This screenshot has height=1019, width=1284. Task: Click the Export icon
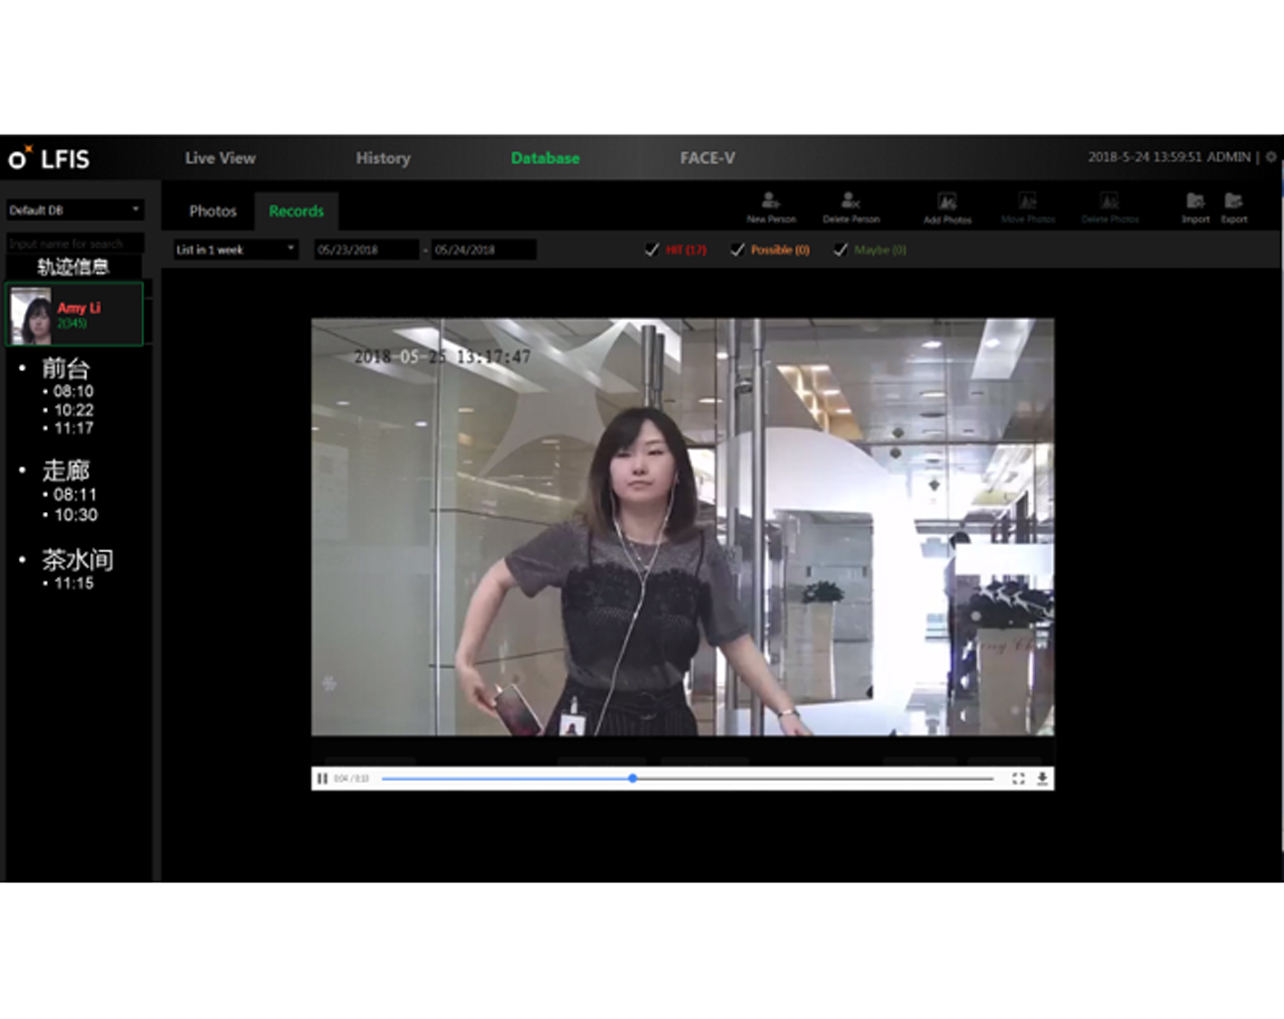coord(1234,202)
